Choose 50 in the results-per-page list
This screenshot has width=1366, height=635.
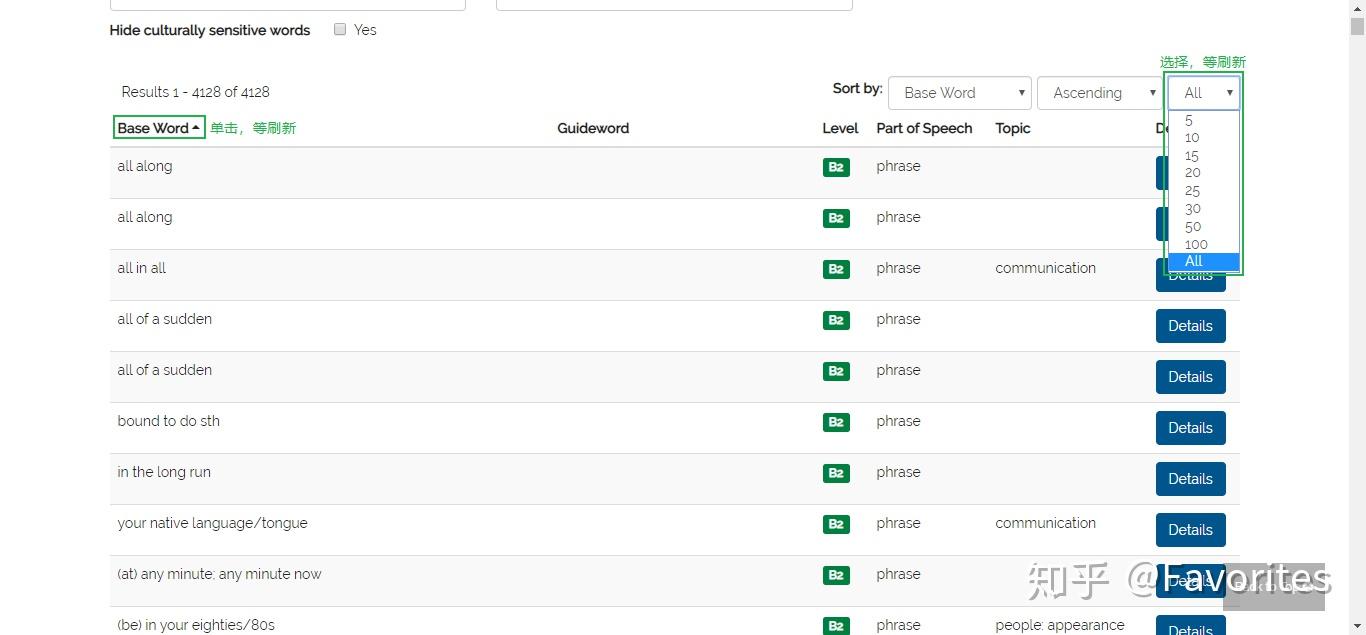(1193, 226)
